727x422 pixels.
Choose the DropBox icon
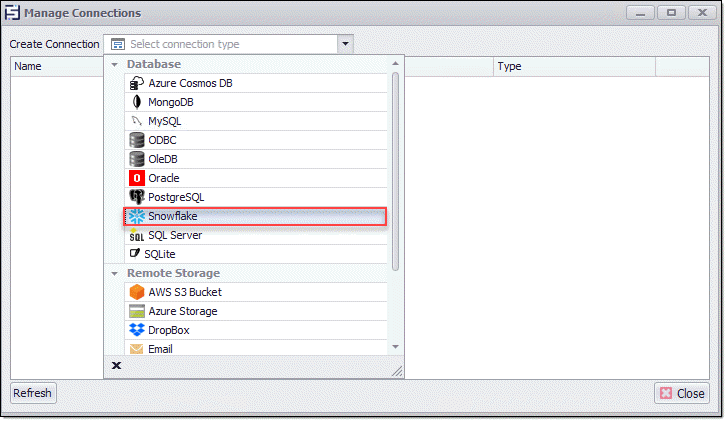click(137, 330)
